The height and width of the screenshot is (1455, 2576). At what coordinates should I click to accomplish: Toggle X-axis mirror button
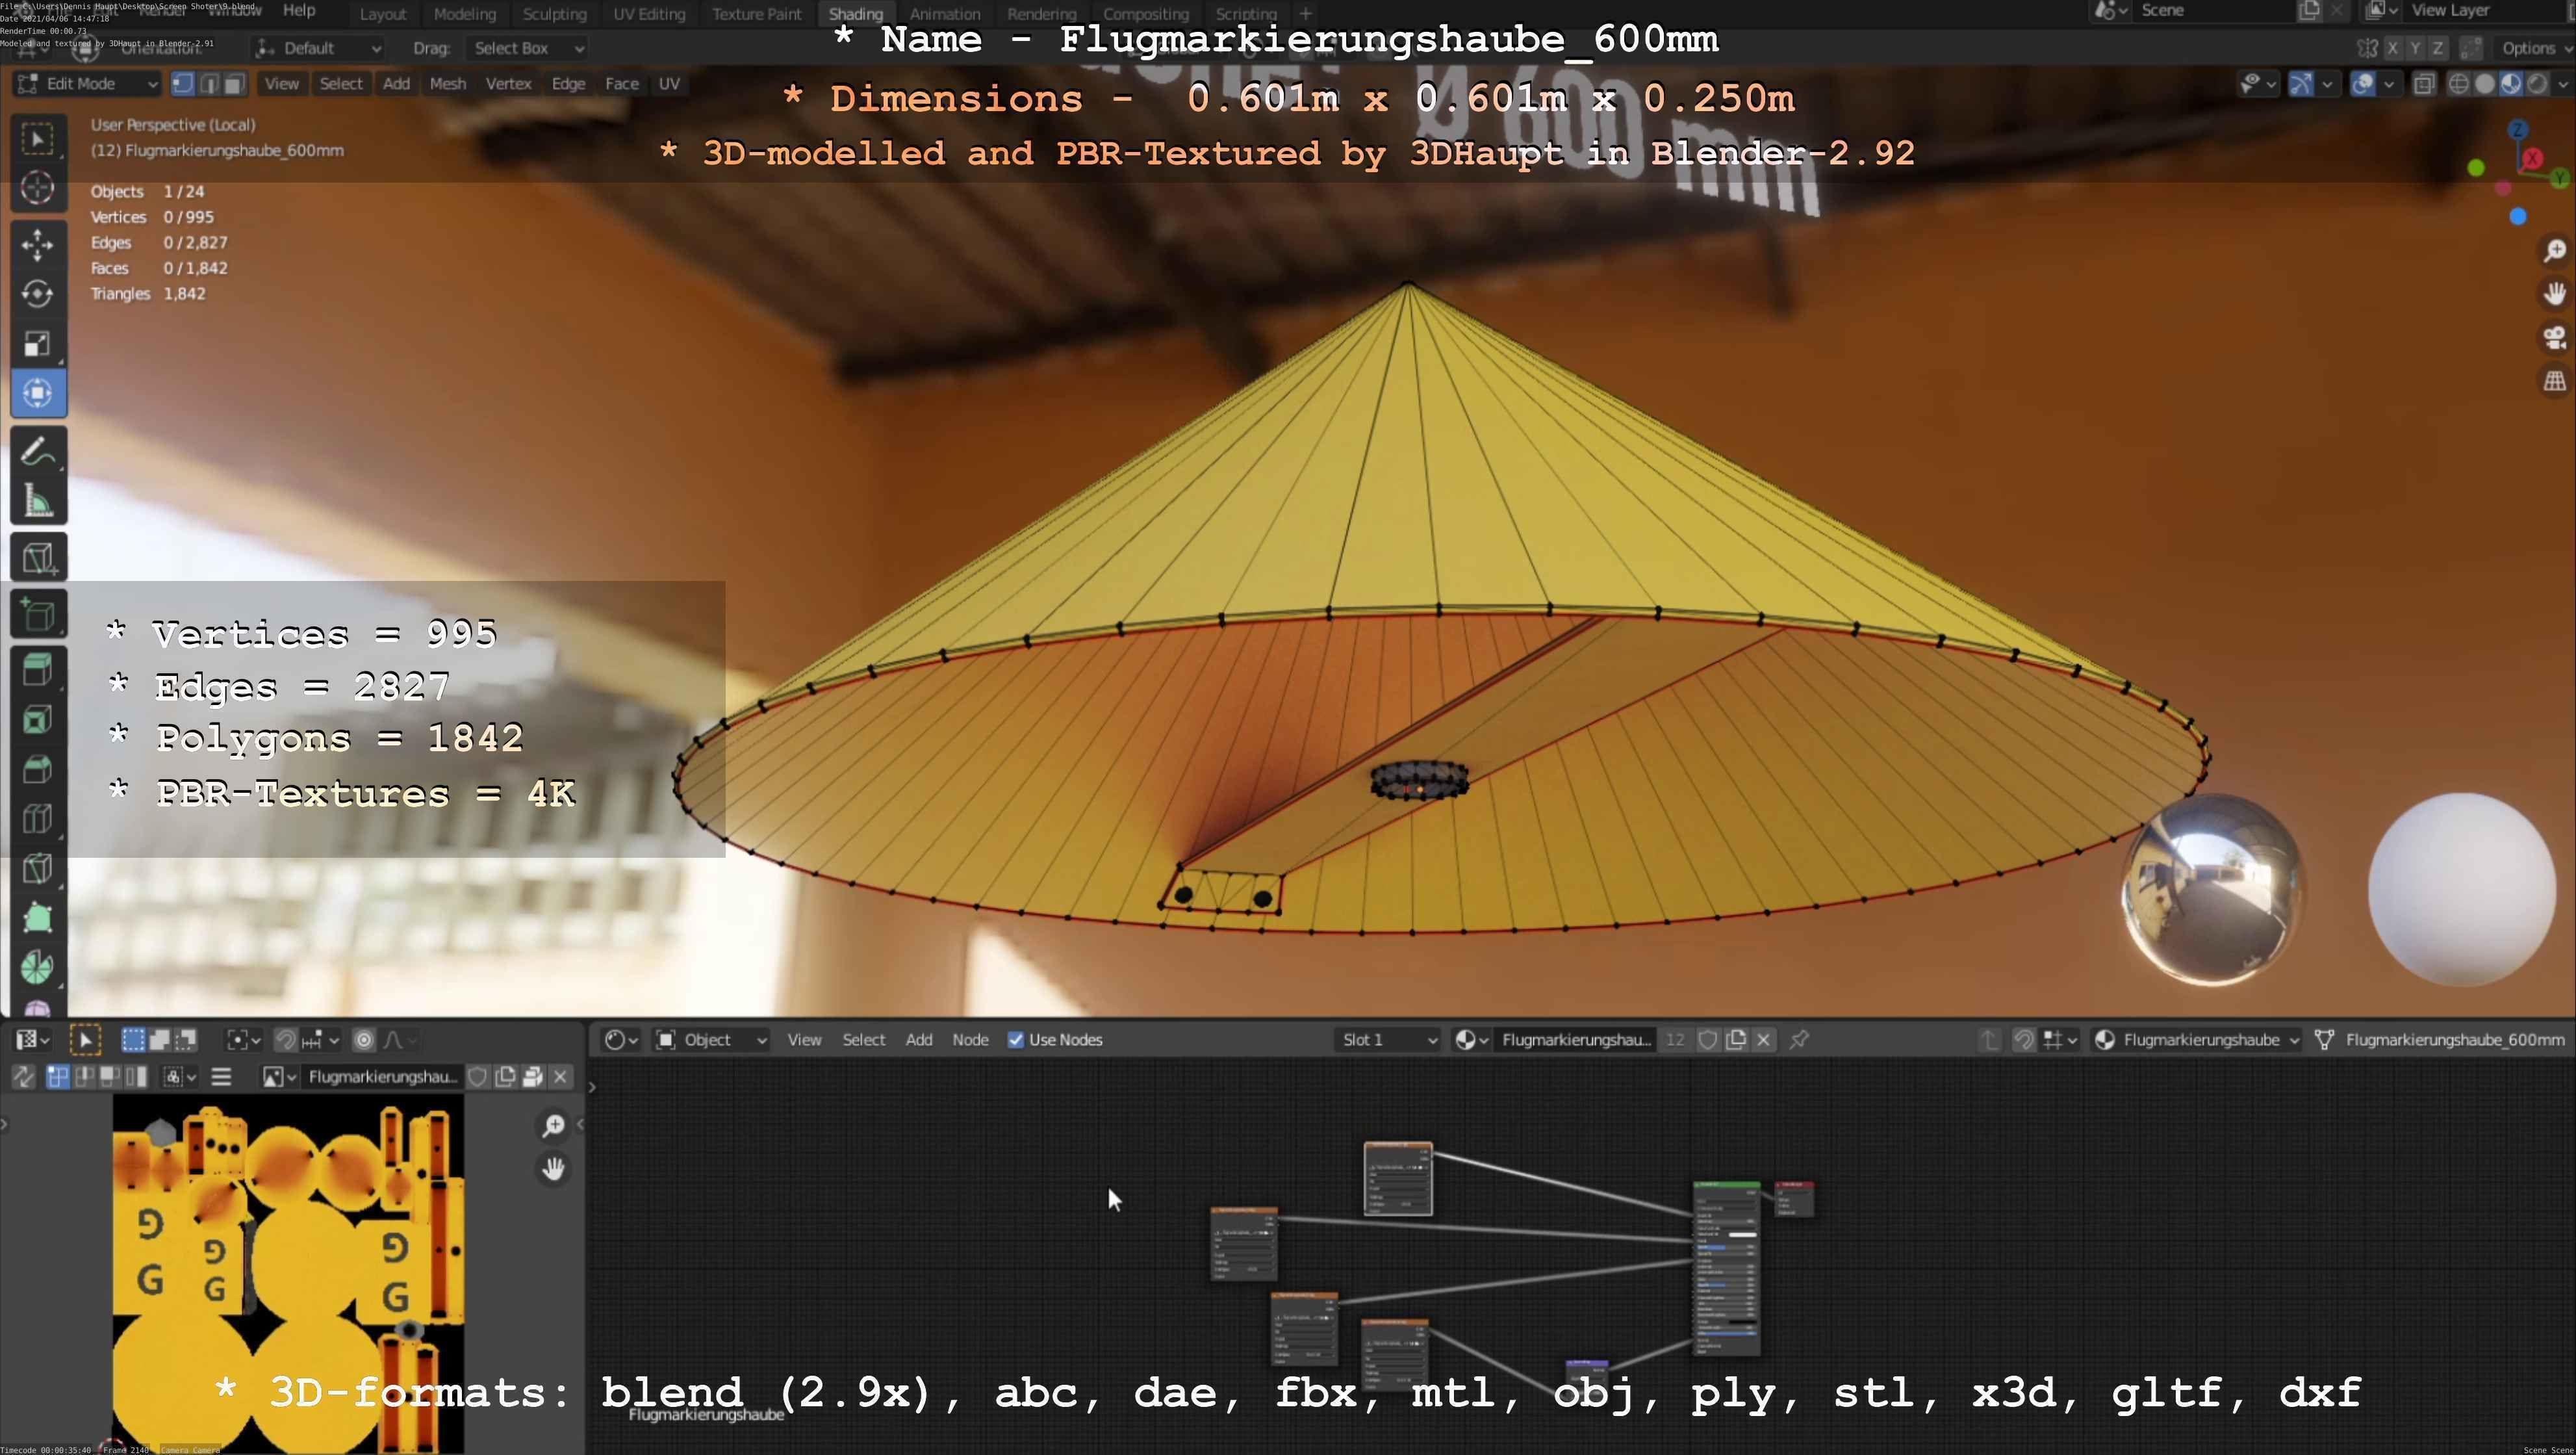pyautogui.click(x=2392, y=48)
